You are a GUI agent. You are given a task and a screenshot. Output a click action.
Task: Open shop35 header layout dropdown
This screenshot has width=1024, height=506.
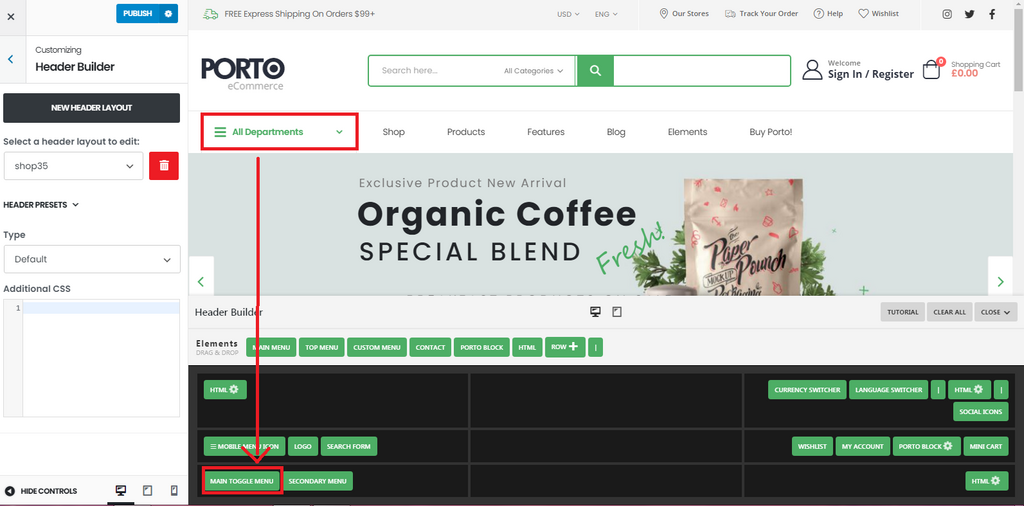73,166
